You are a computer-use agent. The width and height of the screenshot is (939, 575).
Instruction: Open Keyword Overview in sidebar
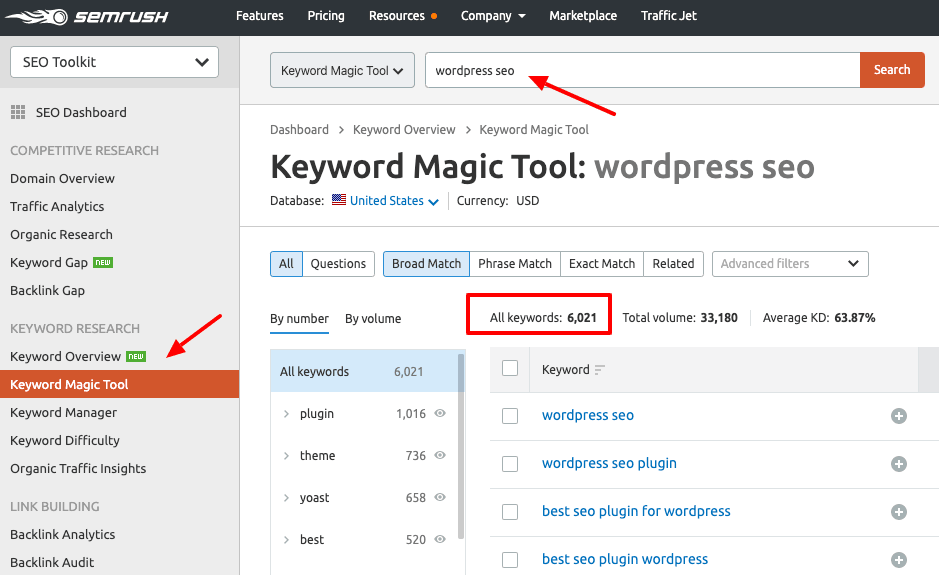pyautogui.click(x=65, y=356)
